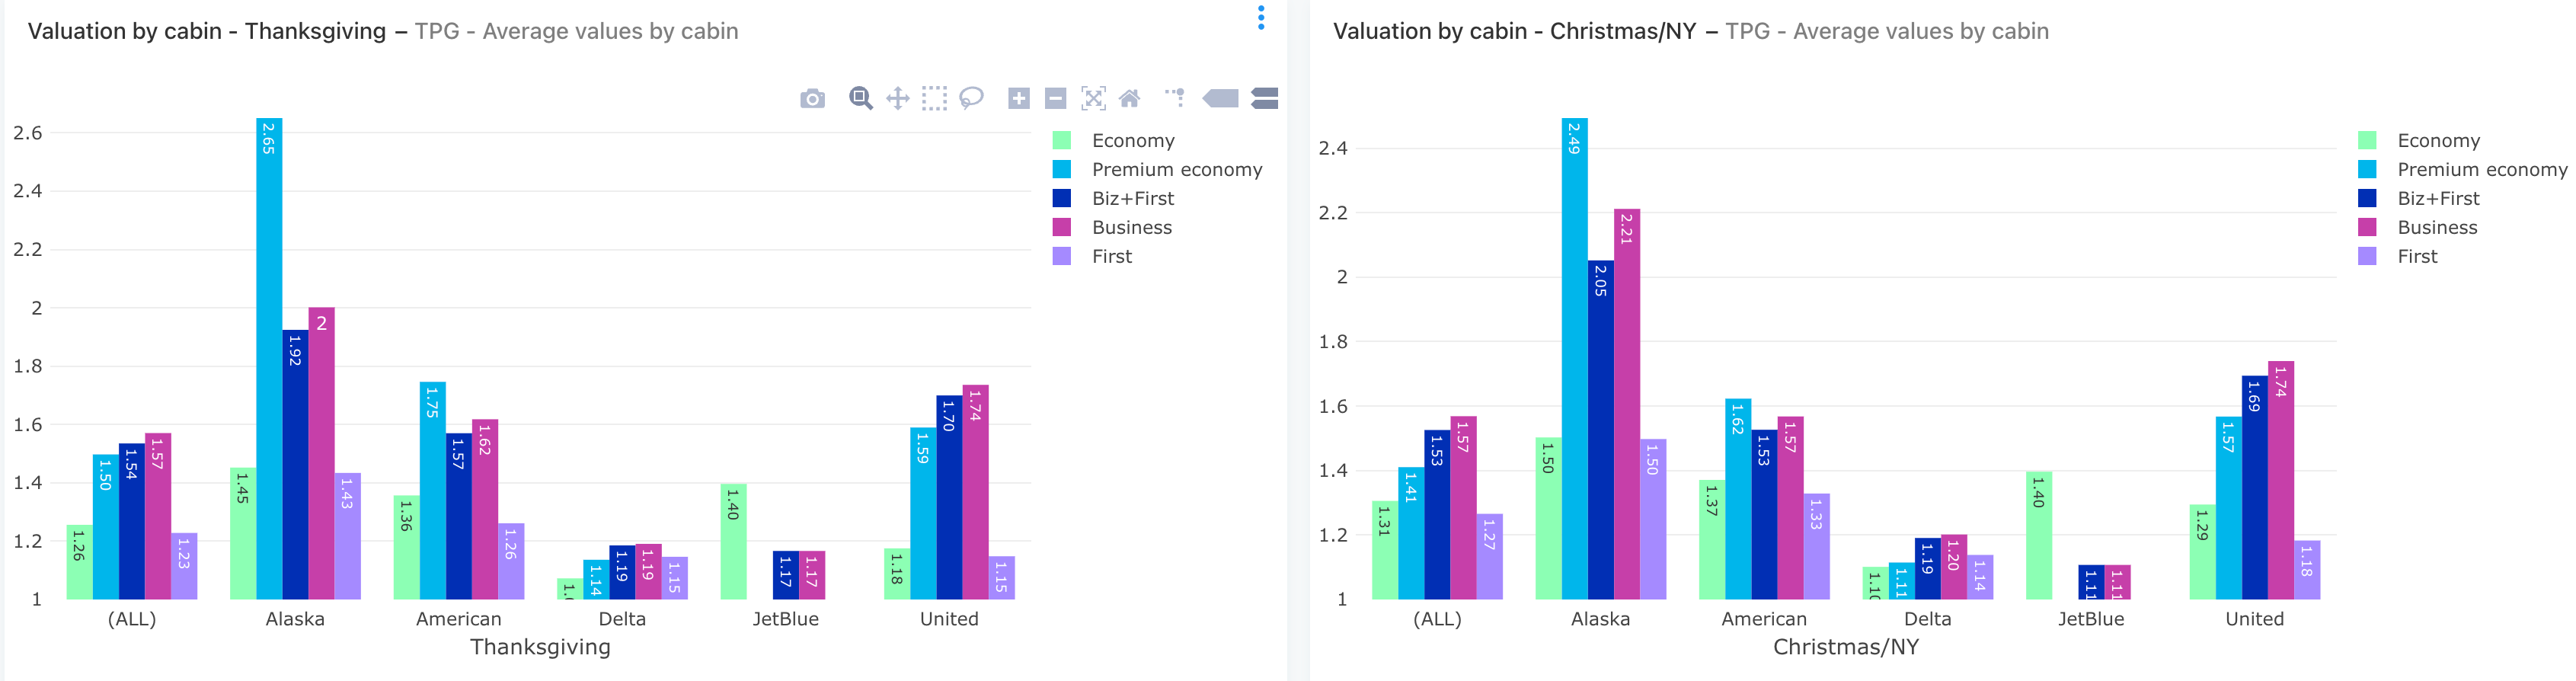The height and width of the screenshot is (681, 2576).
Task: Download the Thanksgiving plot as PNG
Action: (812, 98)
